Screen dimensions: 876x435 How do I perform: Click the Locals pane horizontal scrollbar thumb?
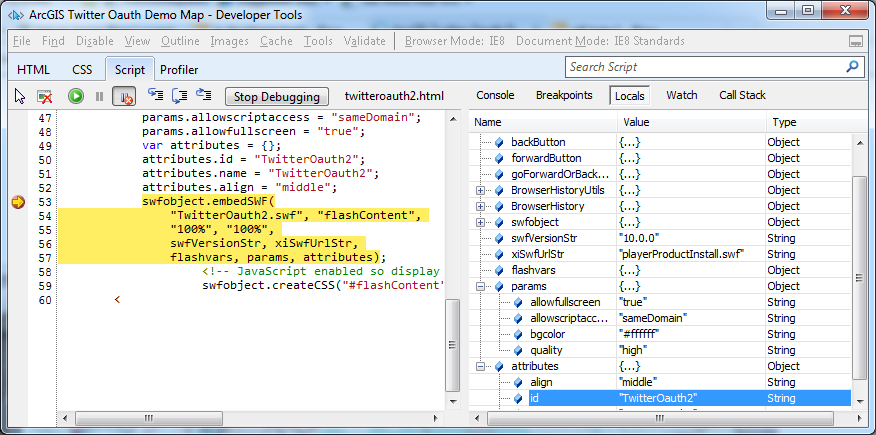tap(661, 418)
